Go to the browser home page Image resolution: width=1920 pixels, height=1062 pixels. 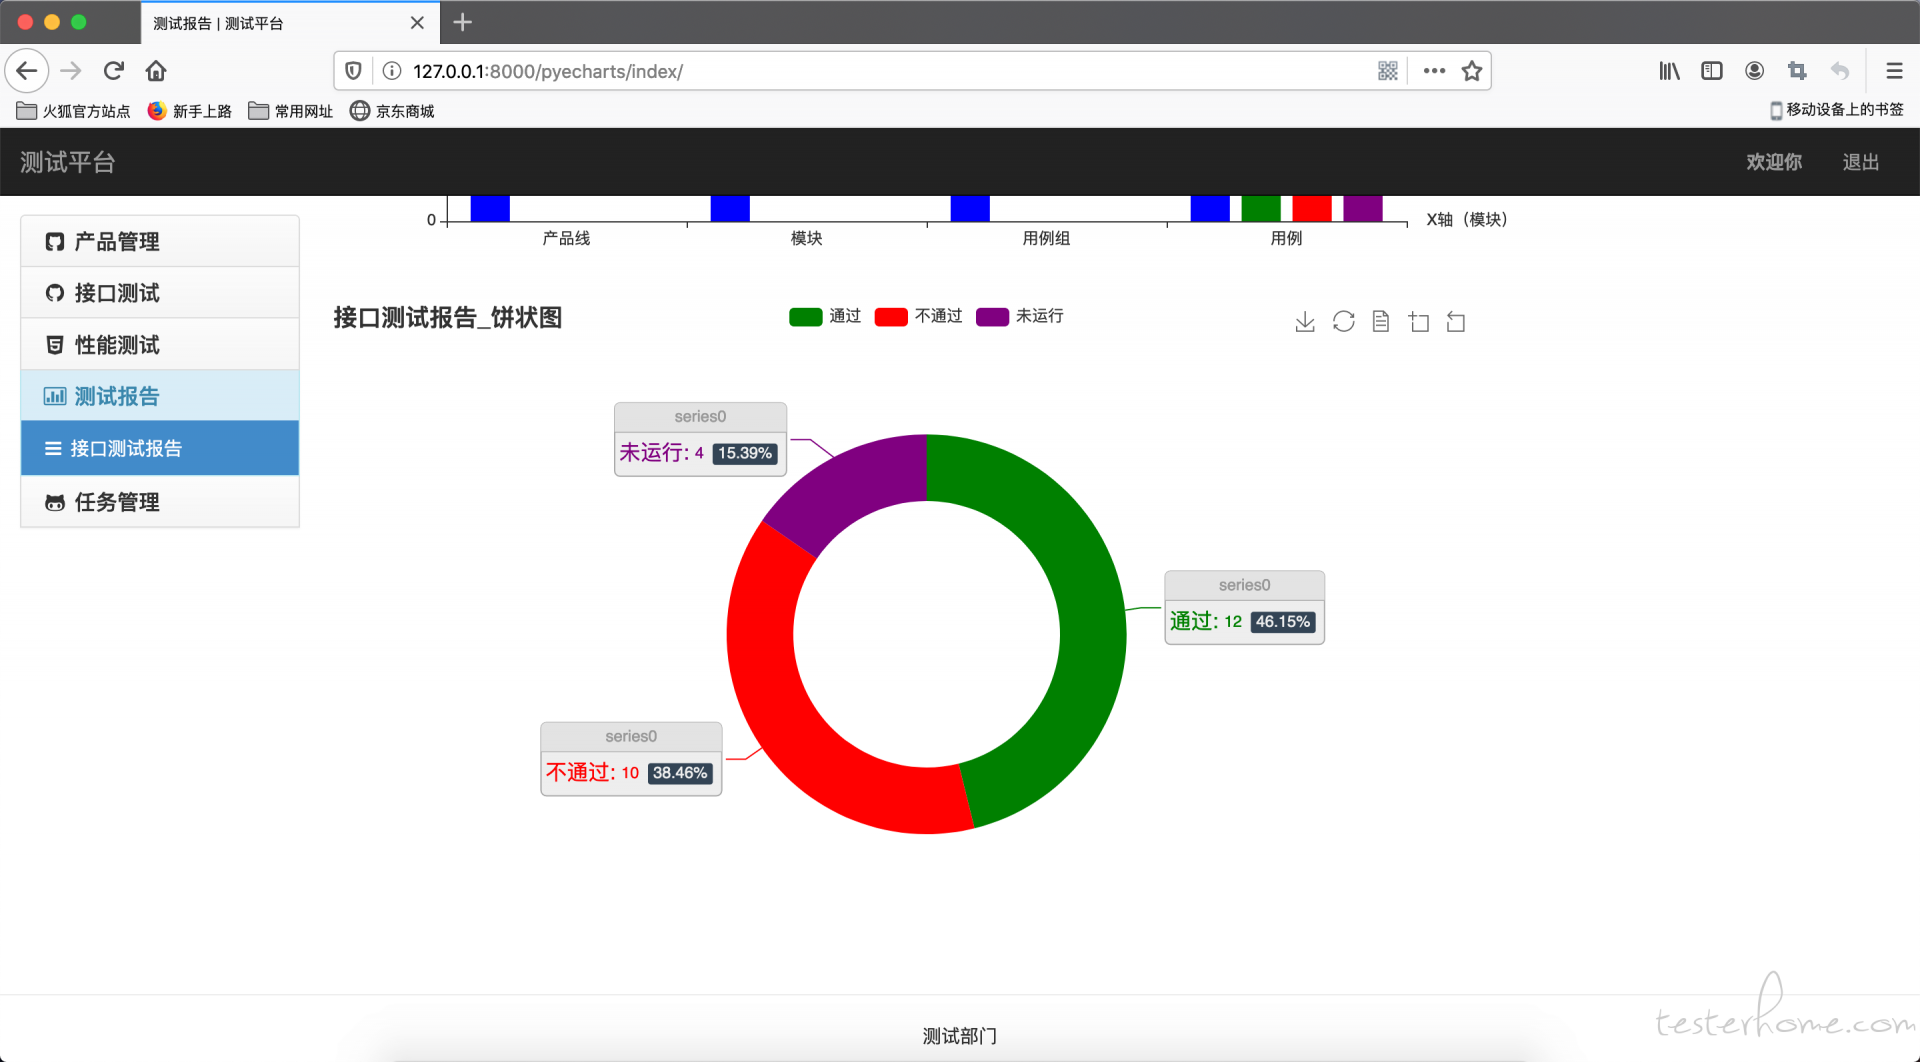point(156,71)
